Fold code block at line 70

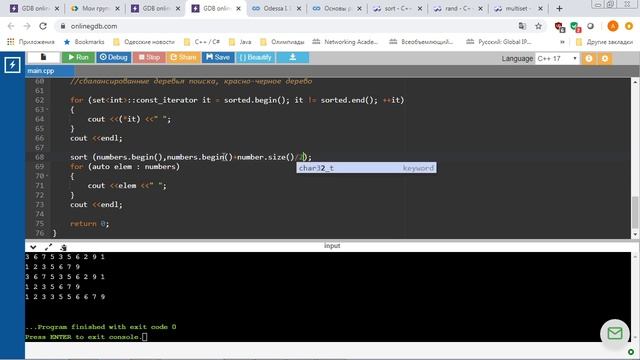point(47,176)
